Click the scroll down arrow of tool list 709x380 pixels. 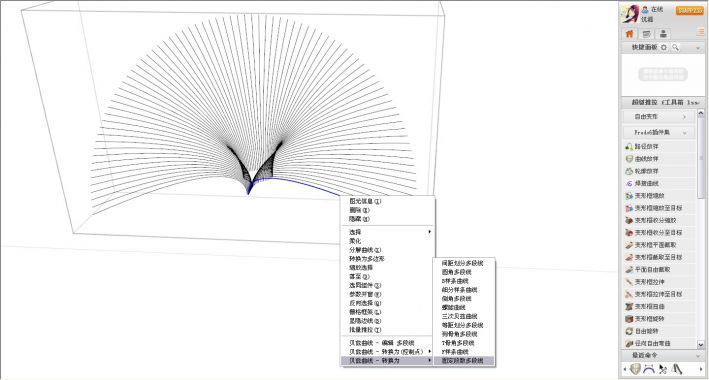point(701,345)
